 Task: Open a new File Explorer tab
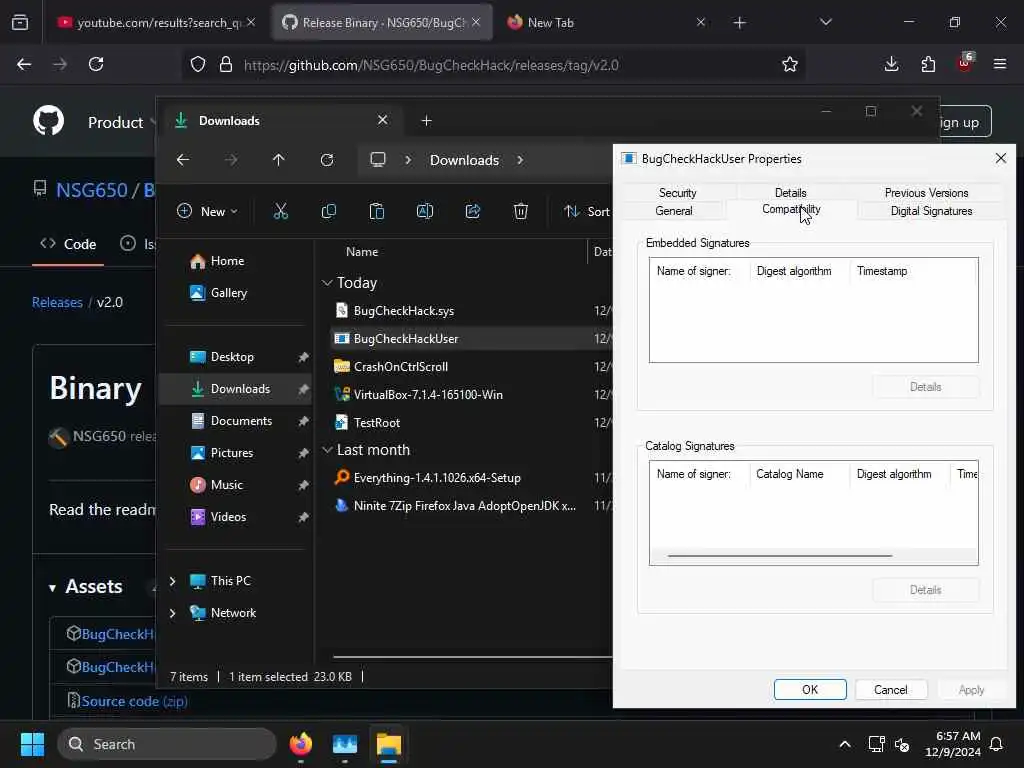[x=426, y=121]
